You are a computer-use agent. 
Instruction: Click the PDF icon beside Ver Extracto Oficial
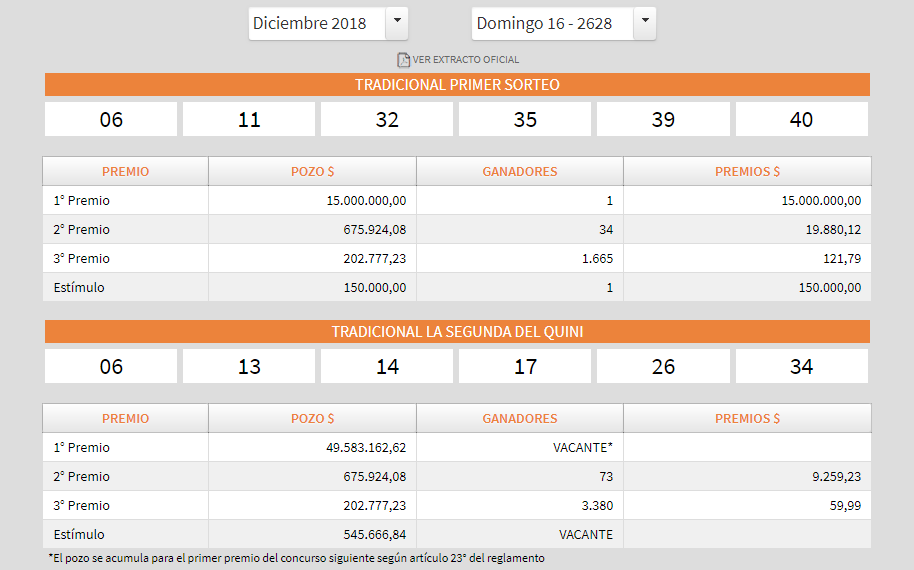tap(403, 59)
